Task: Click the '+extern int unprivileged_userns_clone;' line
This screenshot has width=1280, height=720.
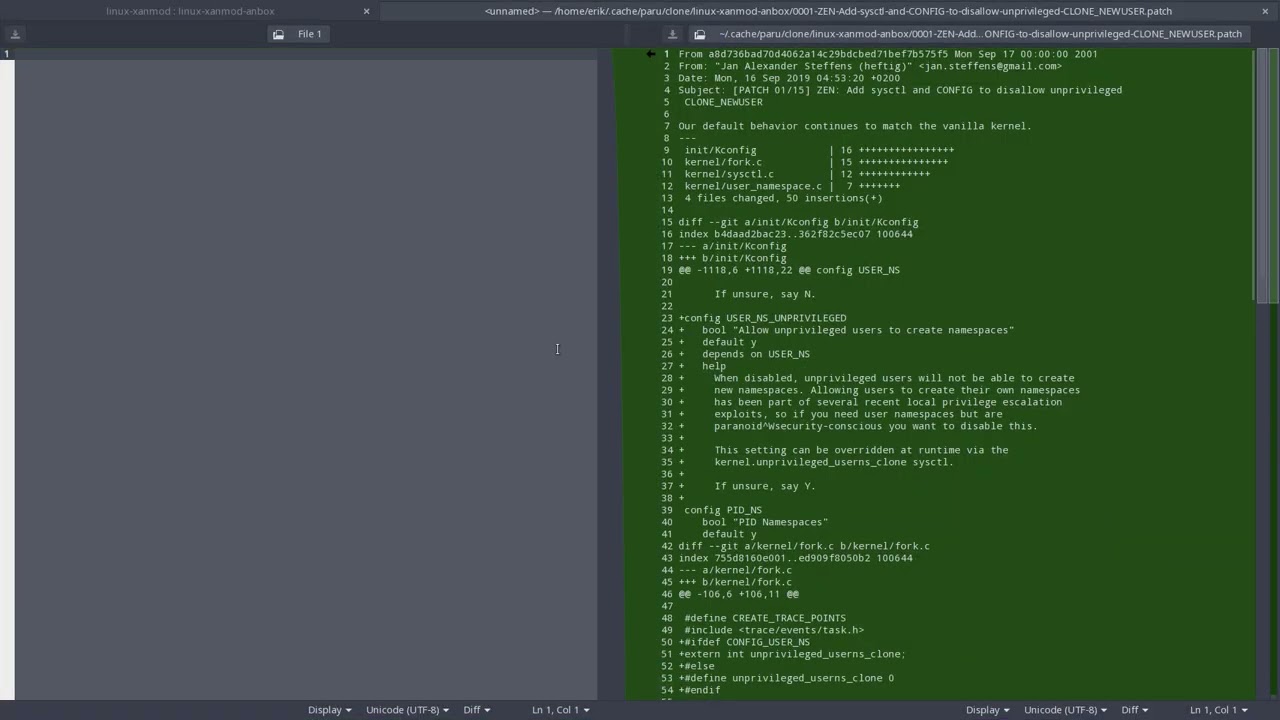Action: click(792, 654)
